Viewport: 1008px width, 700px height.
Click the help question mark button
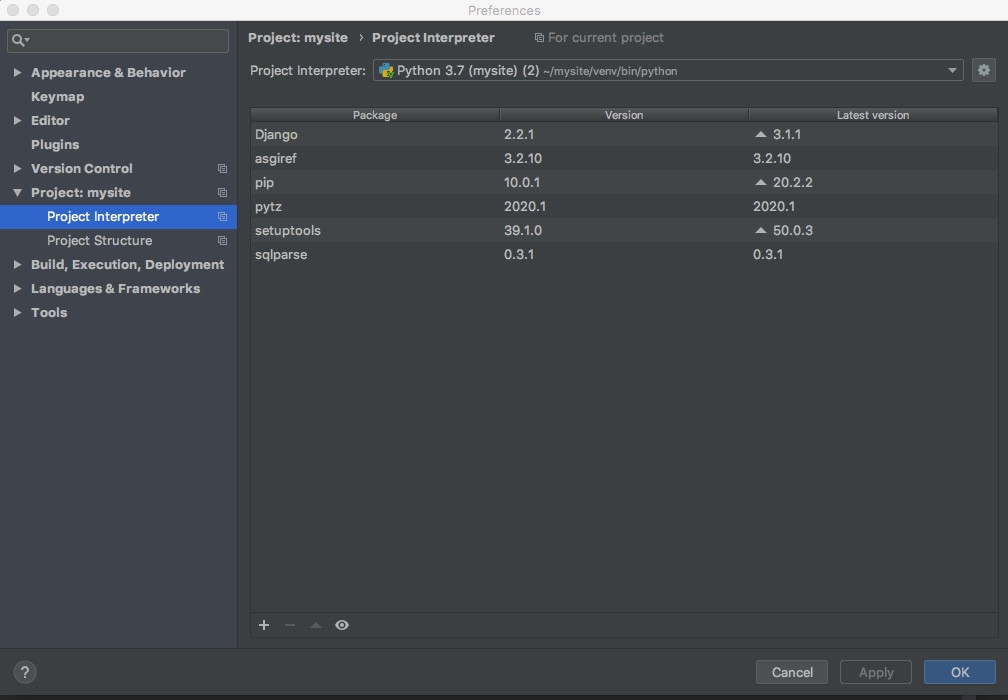(24, 672)
